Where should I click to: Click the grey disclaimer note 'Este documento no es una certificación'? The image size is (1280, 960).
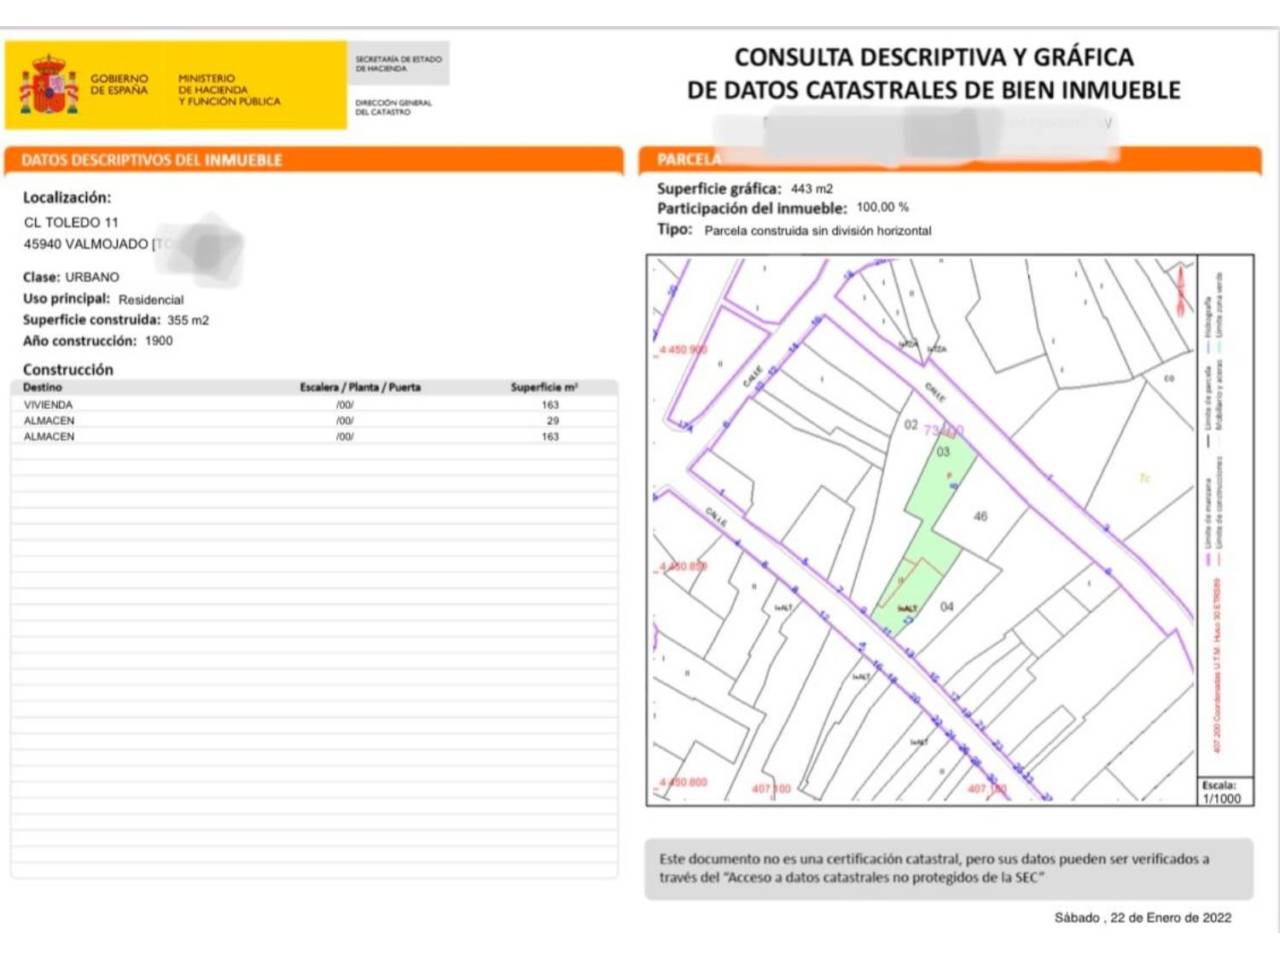(949, 868)
